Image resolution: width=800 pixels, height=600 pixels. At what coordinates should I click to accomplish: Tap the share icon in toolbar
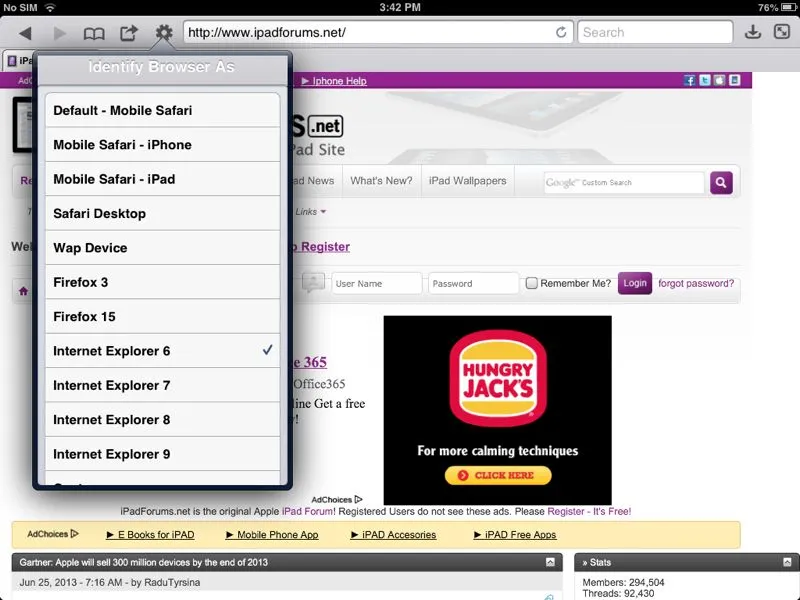(129, 33)
